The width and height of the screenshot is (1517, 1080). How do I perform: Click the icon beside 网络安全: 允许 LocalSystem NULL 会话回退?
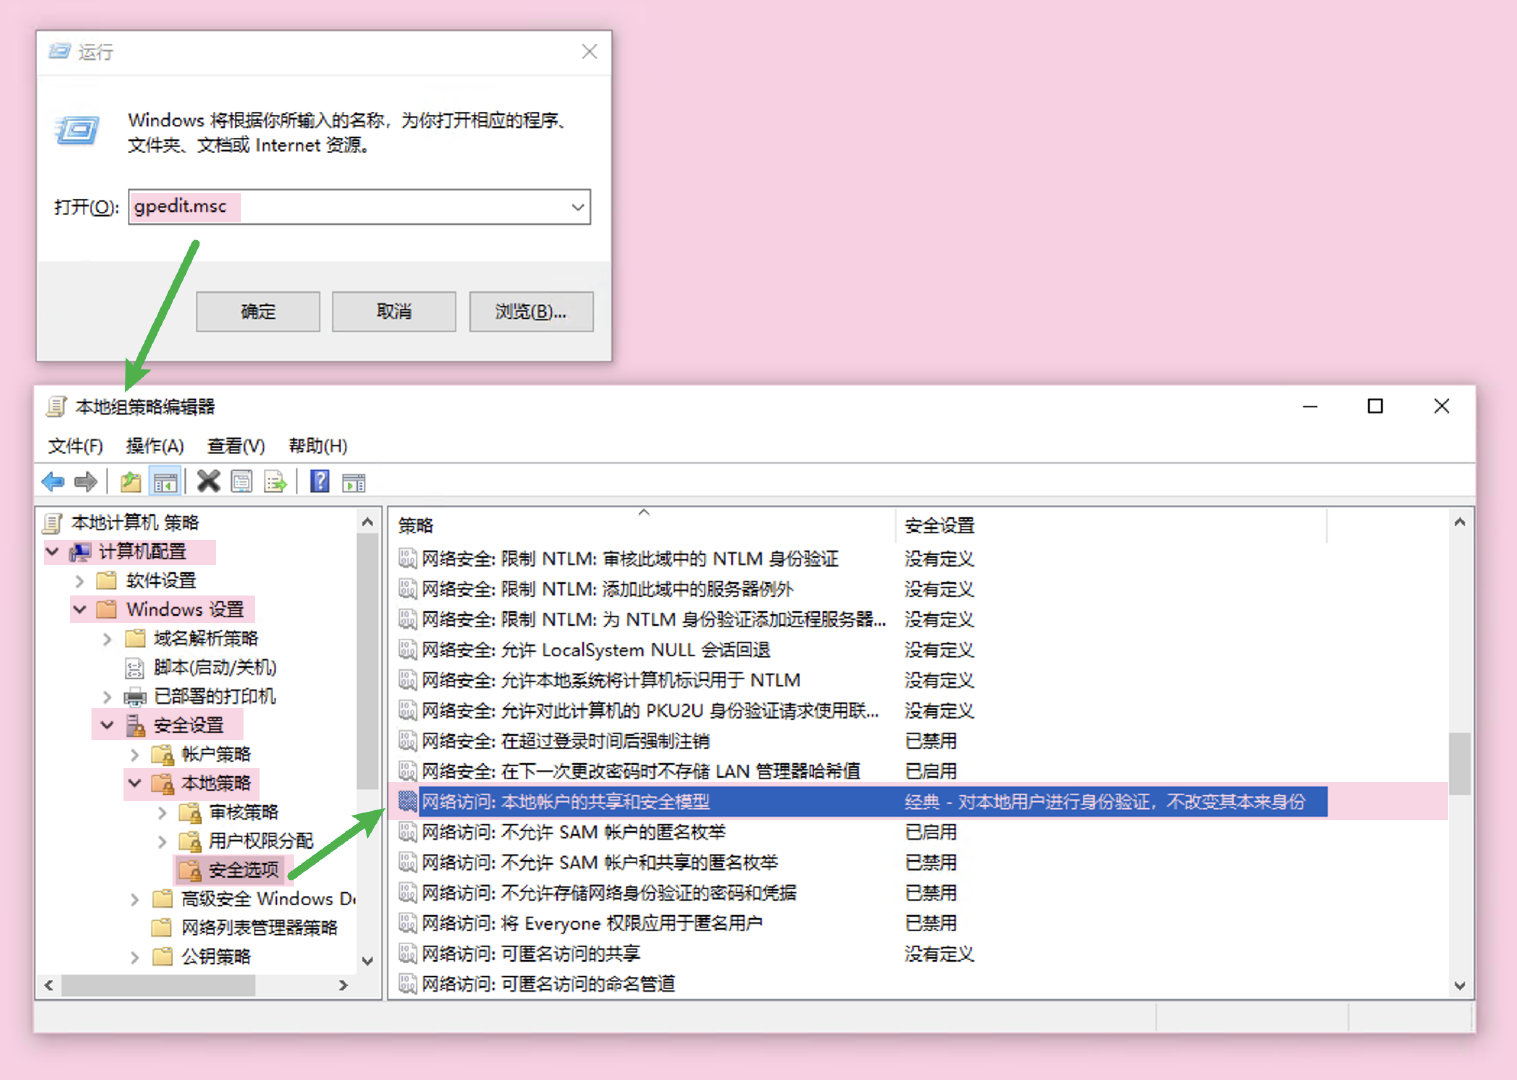click(x=407, y=650)
